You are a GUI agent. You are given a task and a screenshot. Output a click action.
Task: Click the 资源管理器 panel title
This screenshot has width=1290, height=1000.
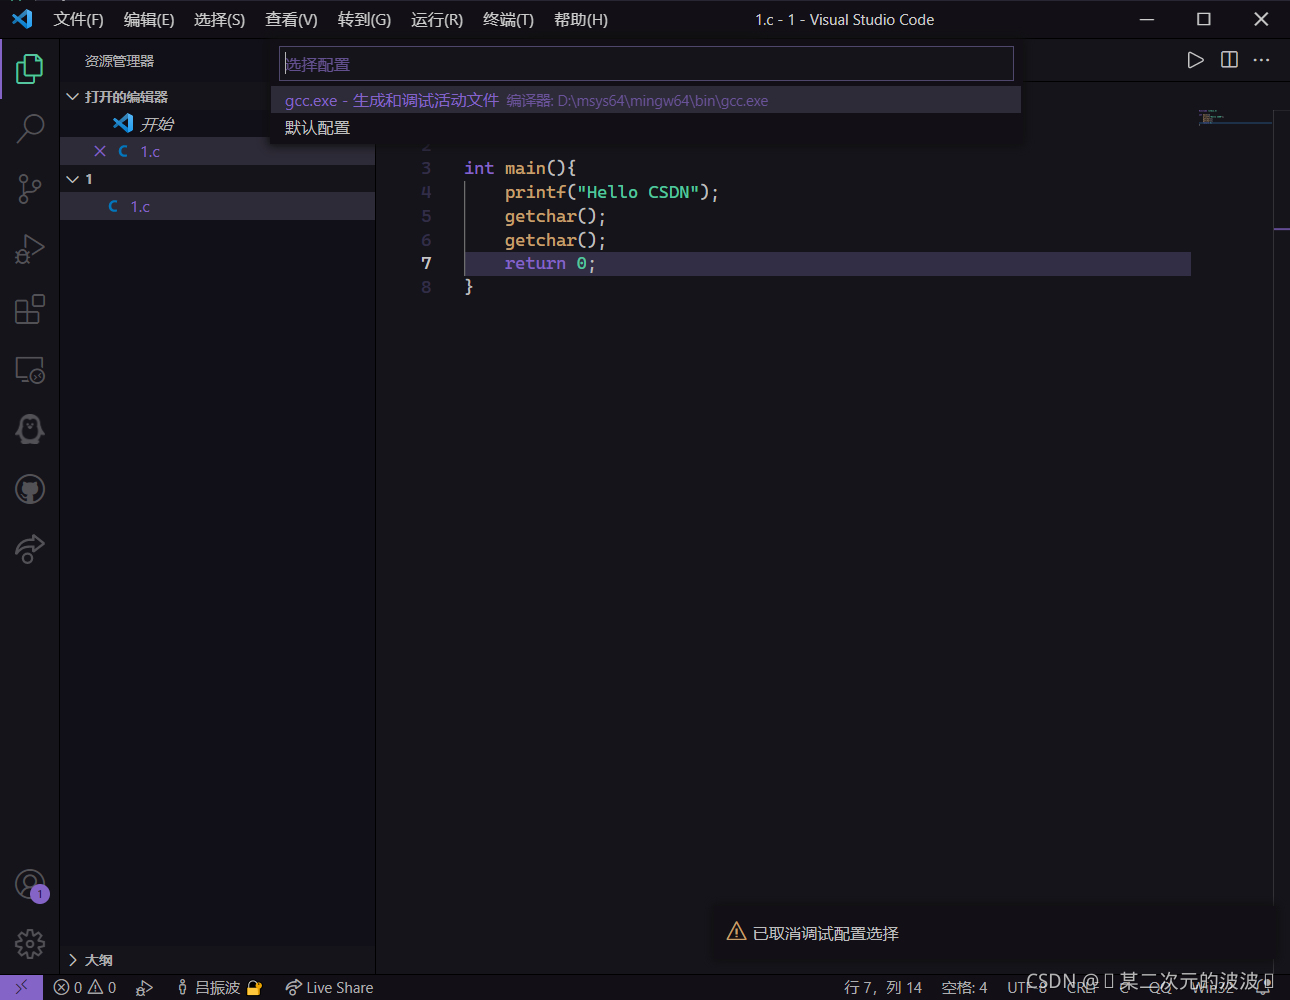(x=119, y=61)
